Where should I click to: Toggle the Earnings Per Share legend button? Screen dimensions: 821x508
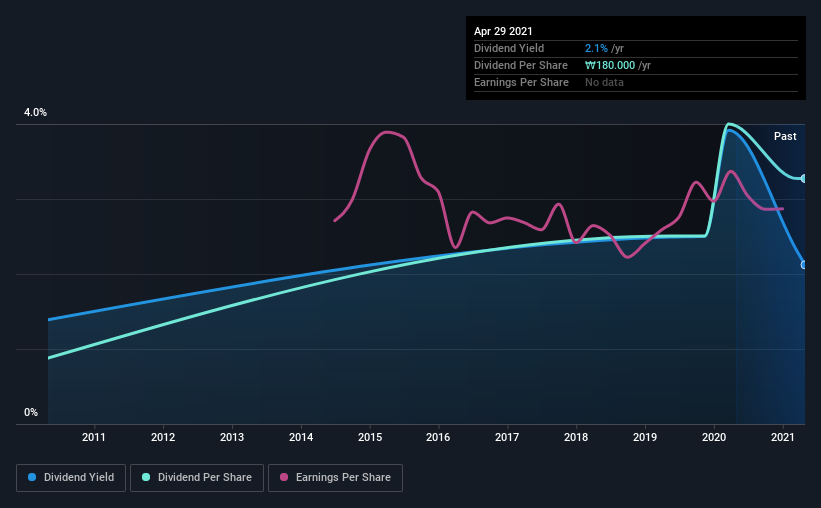335,478
